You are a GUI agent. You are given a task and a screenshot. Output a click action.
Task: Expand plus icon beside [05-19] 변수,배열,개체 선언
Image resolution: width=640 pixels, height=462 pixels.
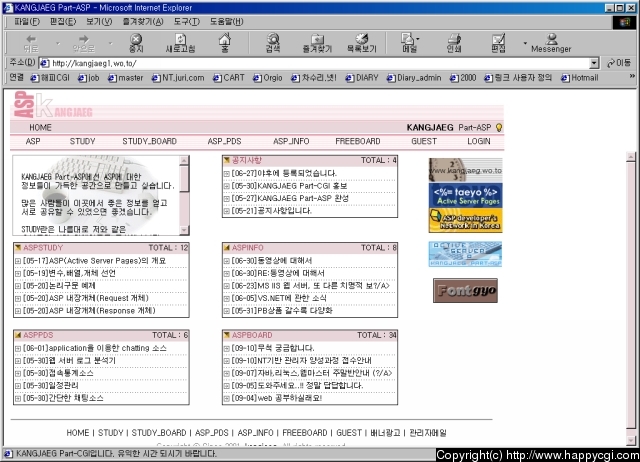pyautogui.click(x=18, y=273)
